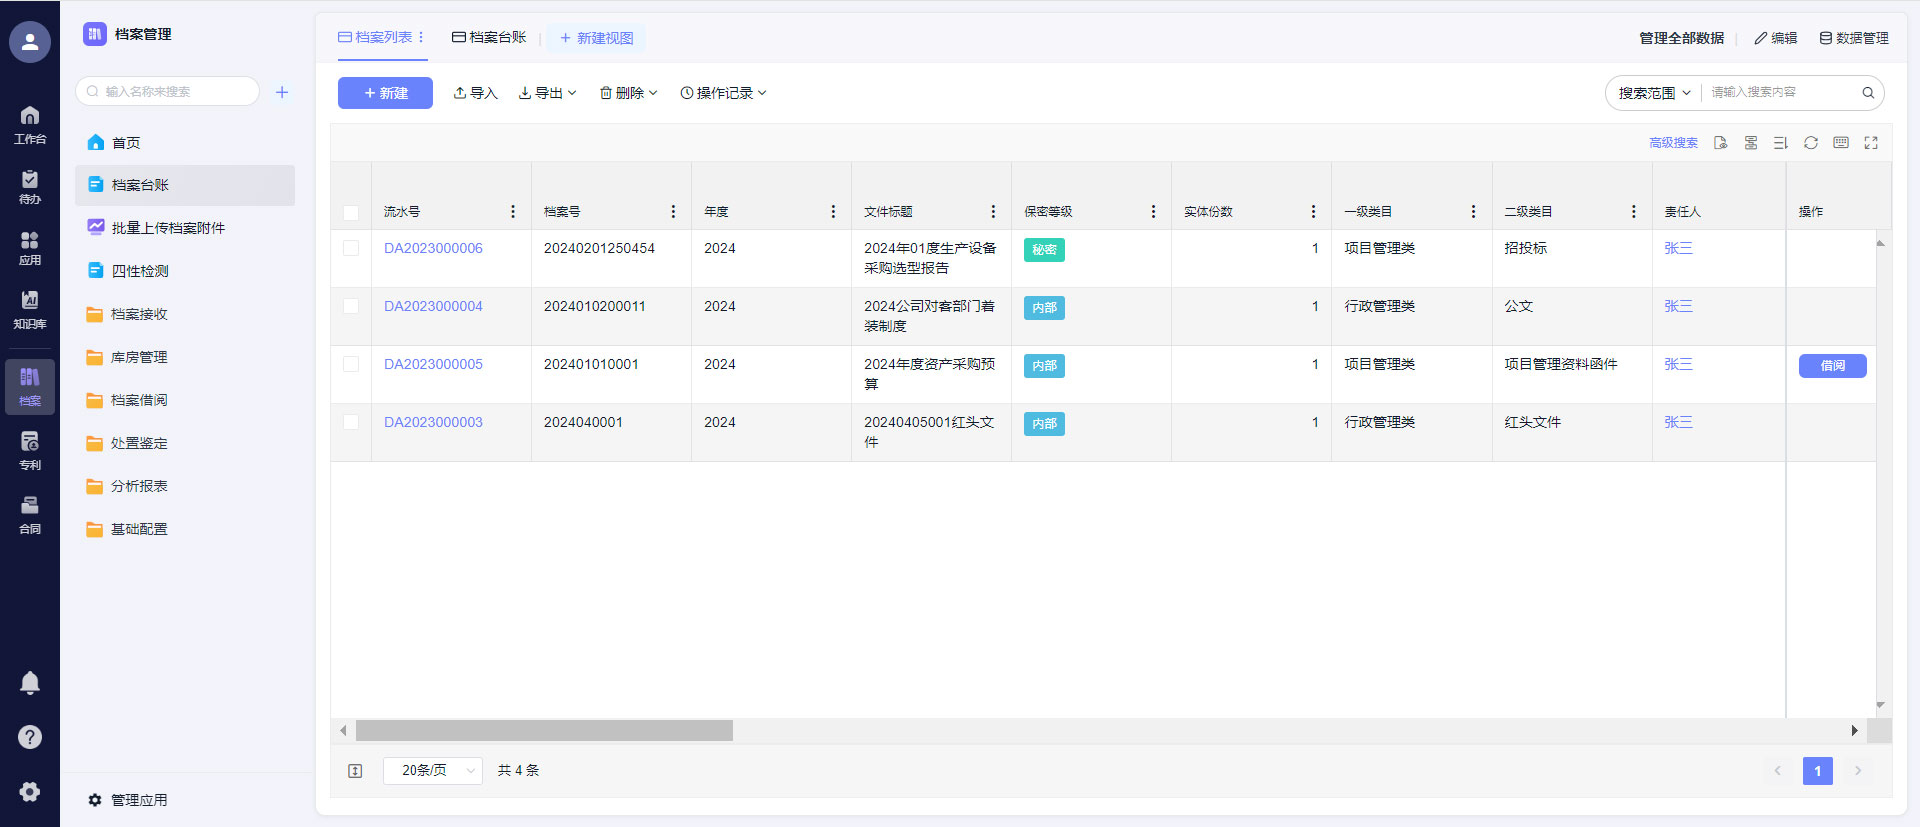The height and width of the screenshot is (827, 1920).
Task: Enter fullscreen with the expand icon
Action: tap(1870, 143)
